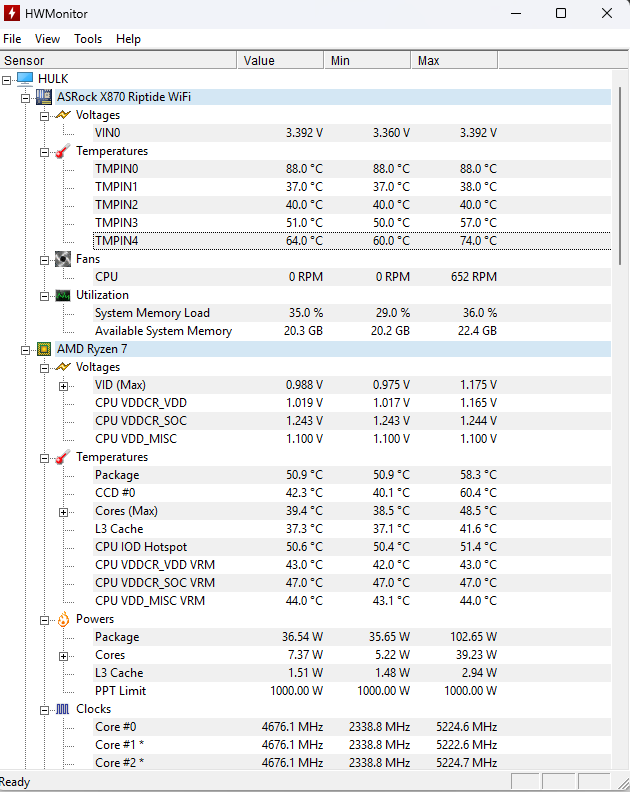This screenshot has height=792, width=630.
Task: Click the Clocks waveform icon
Action: (62, 709)
